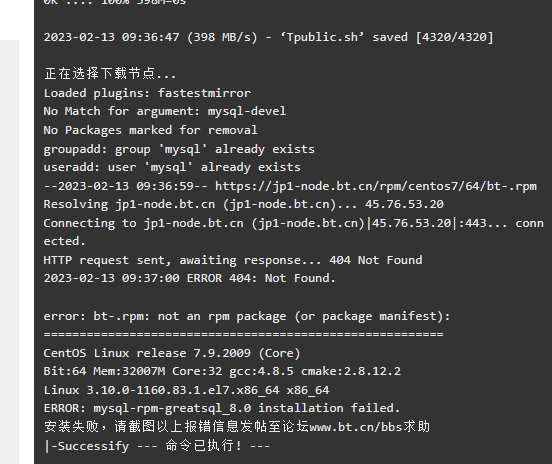
Task: Click the Linux 3.10.0-1160.83.1.el7 kernel line
Action: pos(187,390)
